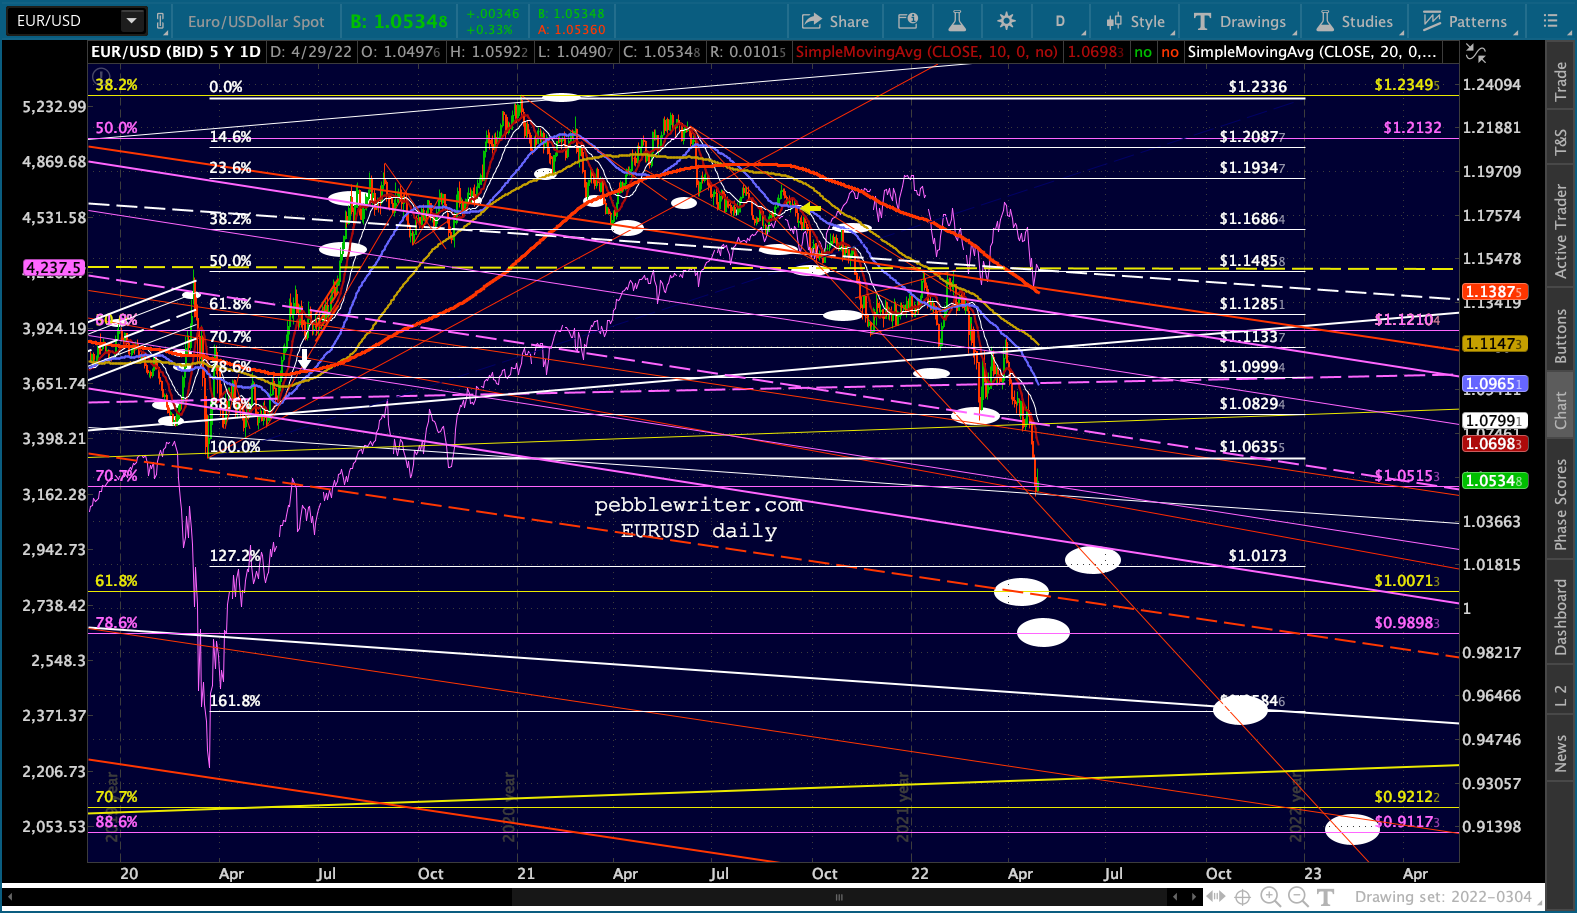Open the EUR/USD symbol dropdown arrow

pos(131,21)
